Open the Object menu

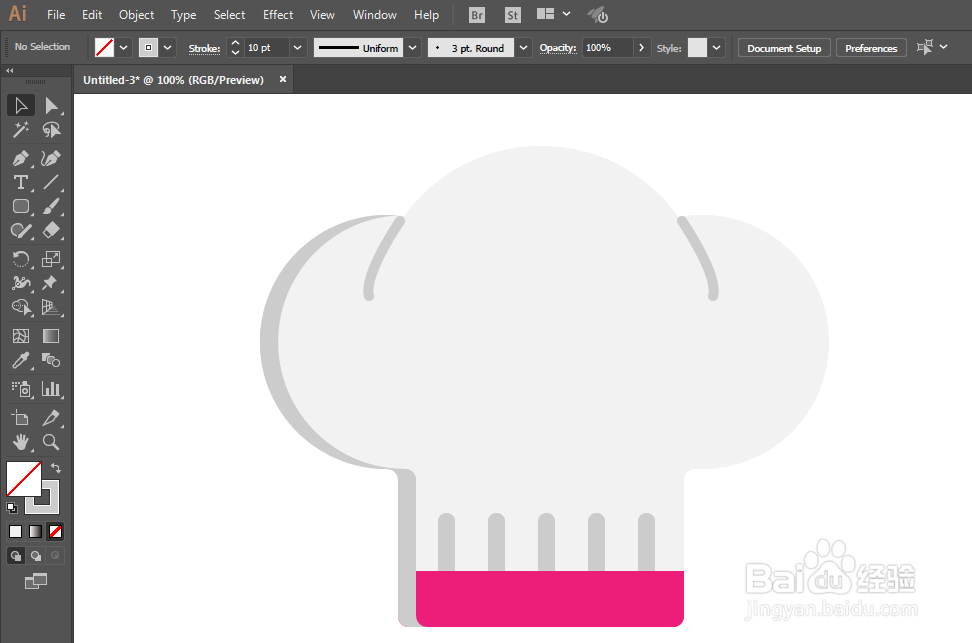coord(136,15)
